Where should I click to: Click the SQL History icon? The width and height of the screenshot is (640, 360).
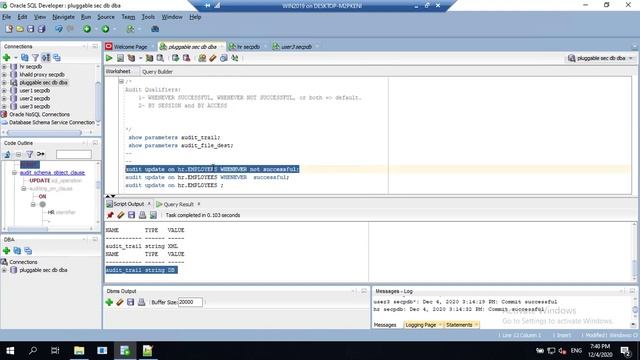pos(224,58)
